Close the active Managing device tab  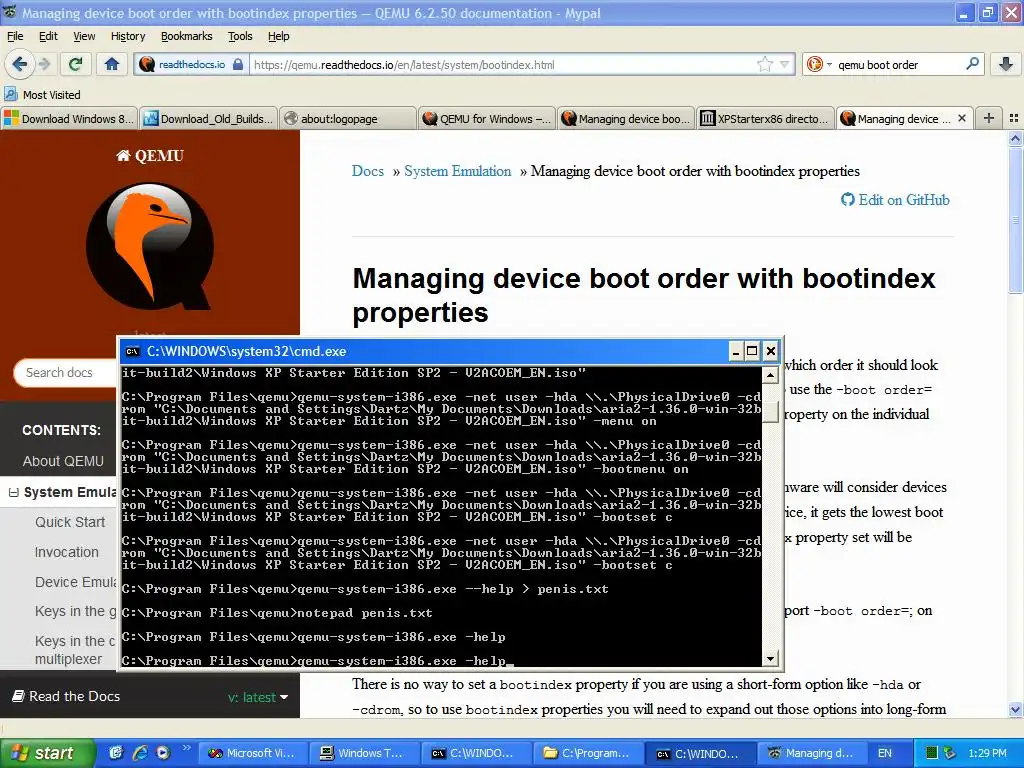(961, 118)
